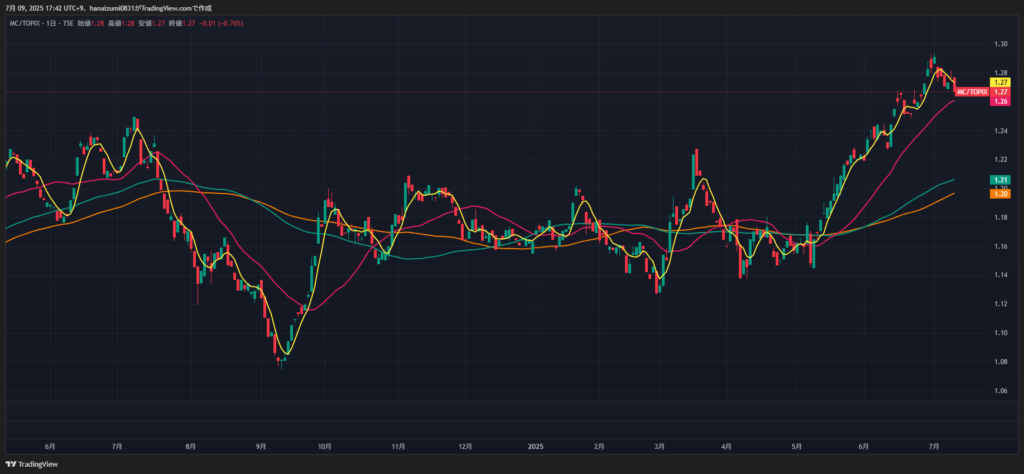The width and height of the screenshot is (1024, 474).
Task: Click the 安値 1.27 low value
Action: coord(152,23)
